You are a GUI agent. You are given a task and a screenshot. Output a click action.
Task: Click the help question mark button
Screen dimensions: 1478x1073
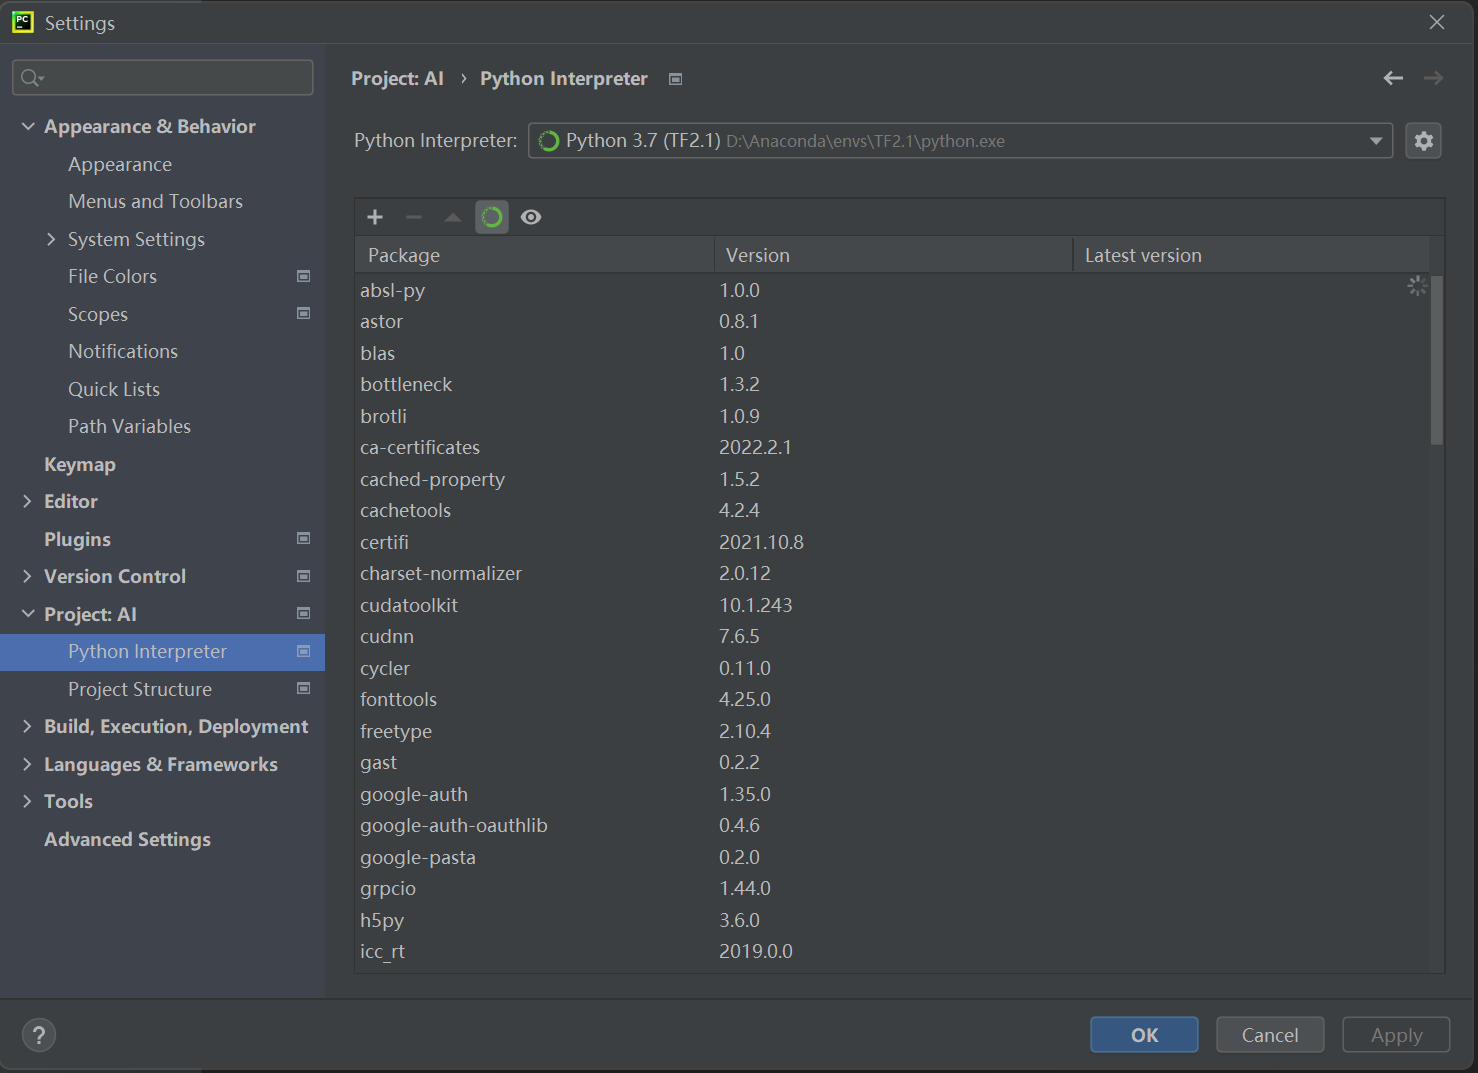coord(39,1035)
